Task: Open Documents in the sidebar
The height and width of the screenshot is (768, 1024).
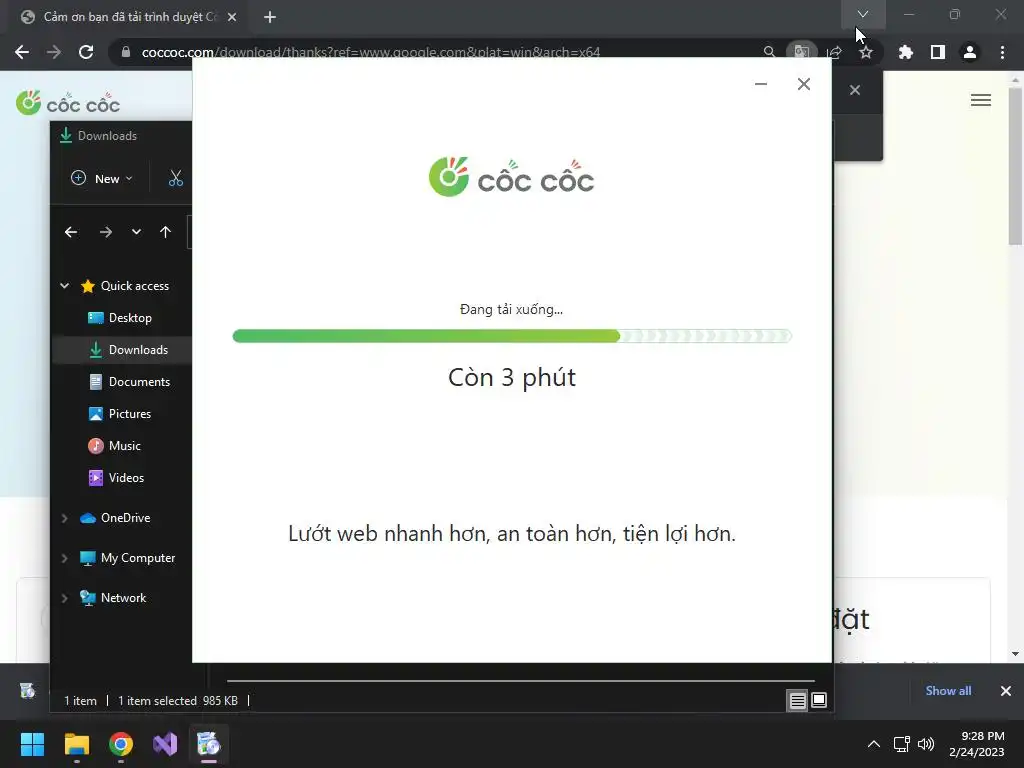Action: pyautogui.click(x=139, y=381)
